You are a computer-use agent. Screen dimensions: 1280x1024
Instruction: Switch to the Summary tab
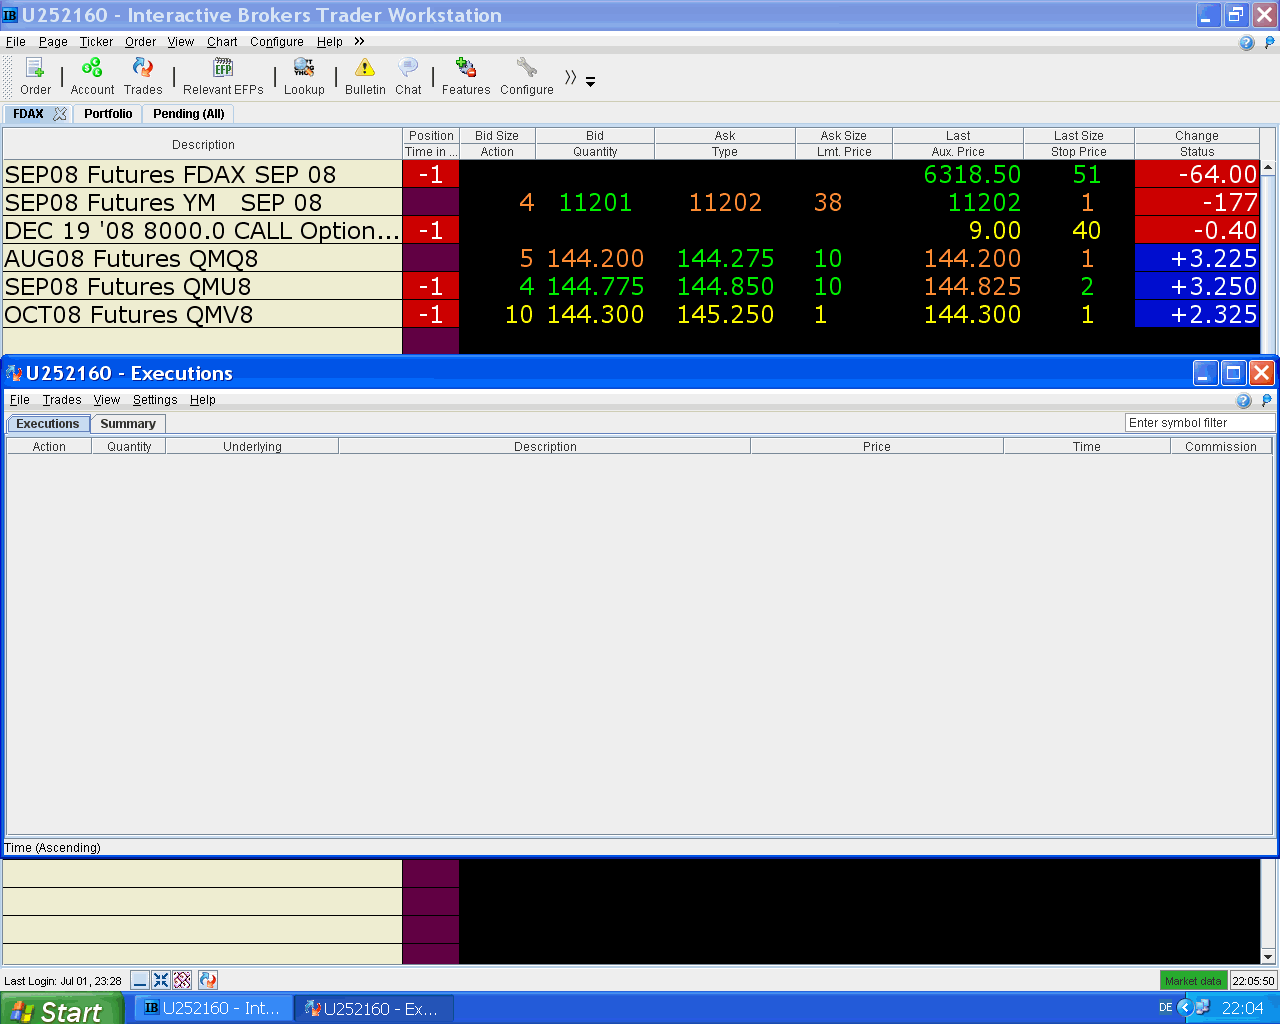(x=128, y=424)
